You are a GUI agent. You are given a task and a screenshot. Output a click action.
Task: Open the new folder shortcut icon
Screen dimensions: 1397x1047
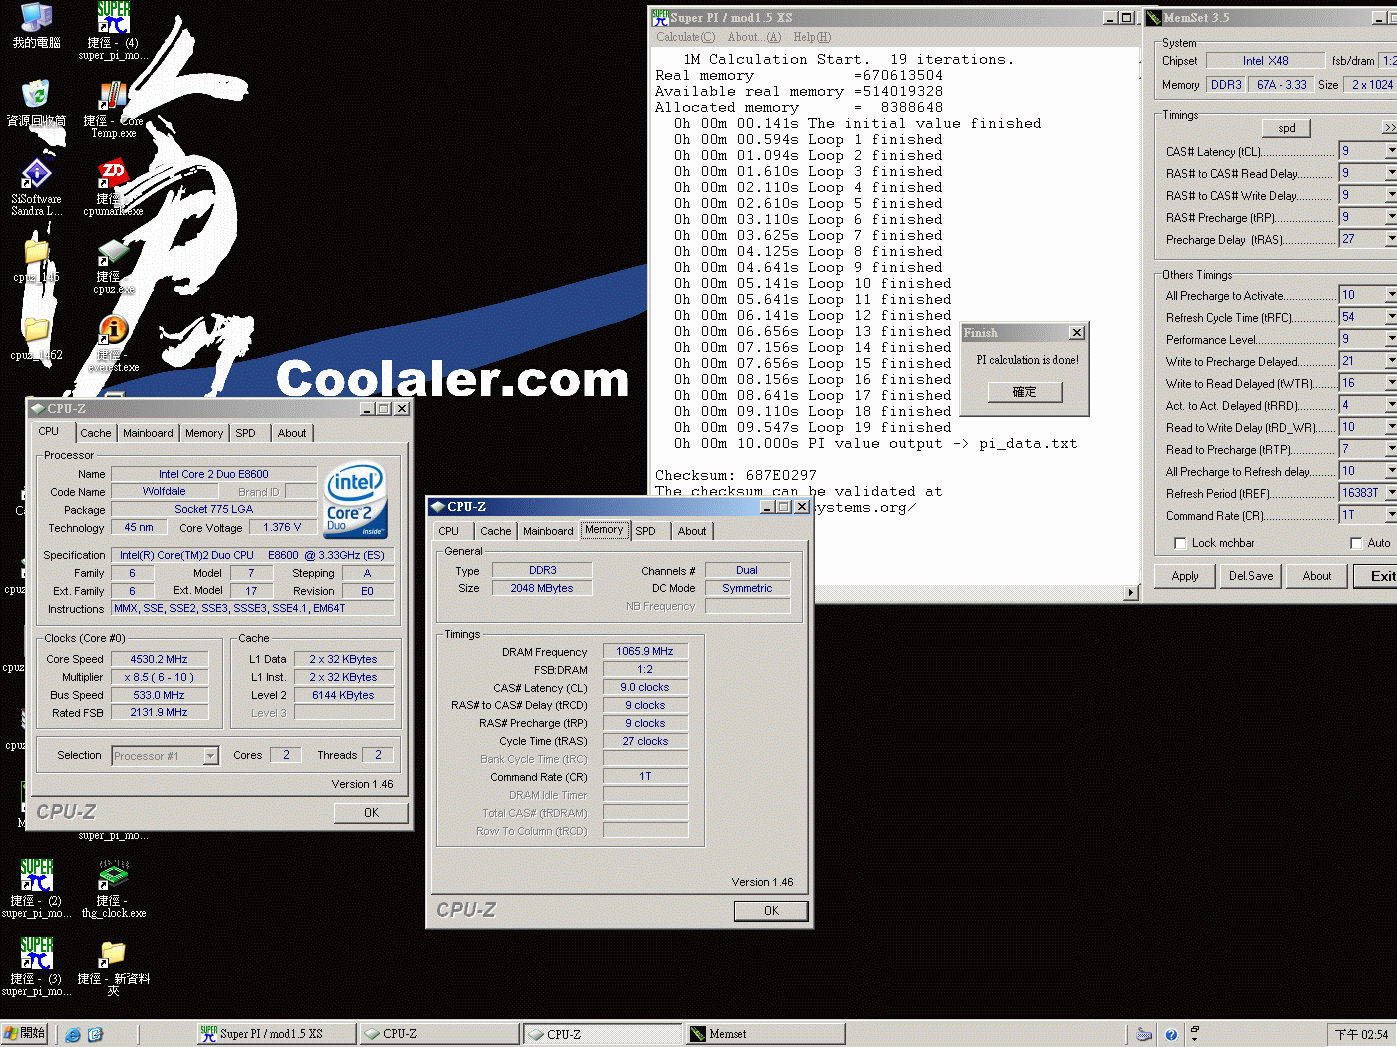pos(113,966)
